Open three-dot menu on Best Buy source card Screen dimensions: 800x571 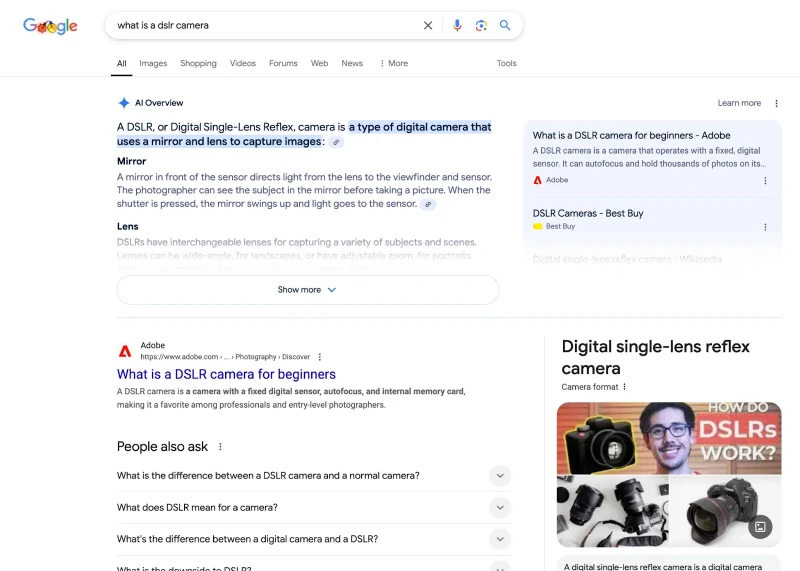(765, 227)
